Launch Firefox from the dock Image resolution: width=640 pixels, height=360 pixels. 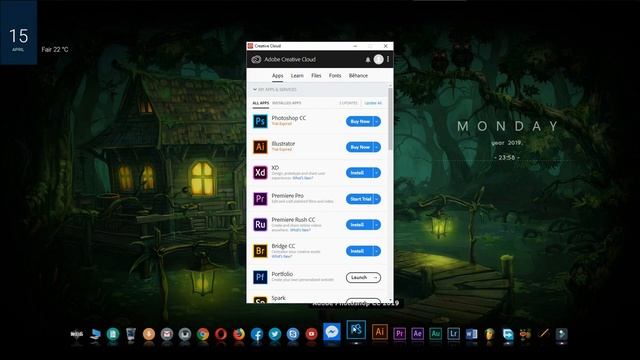click(x=239, y=334)
